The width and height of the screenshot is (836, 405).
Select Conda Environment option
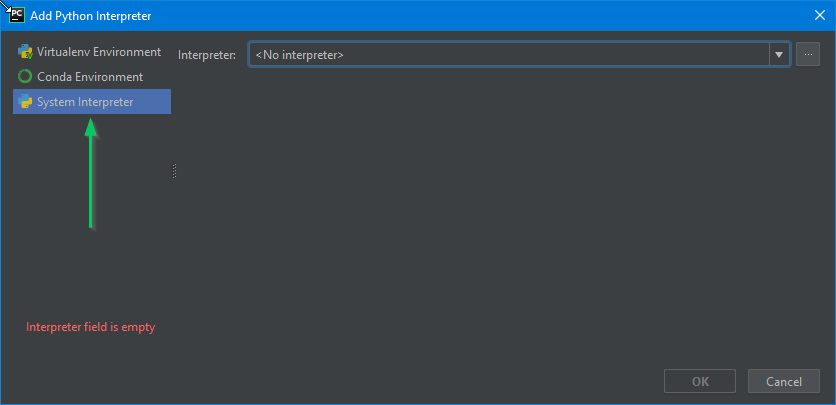92,77
